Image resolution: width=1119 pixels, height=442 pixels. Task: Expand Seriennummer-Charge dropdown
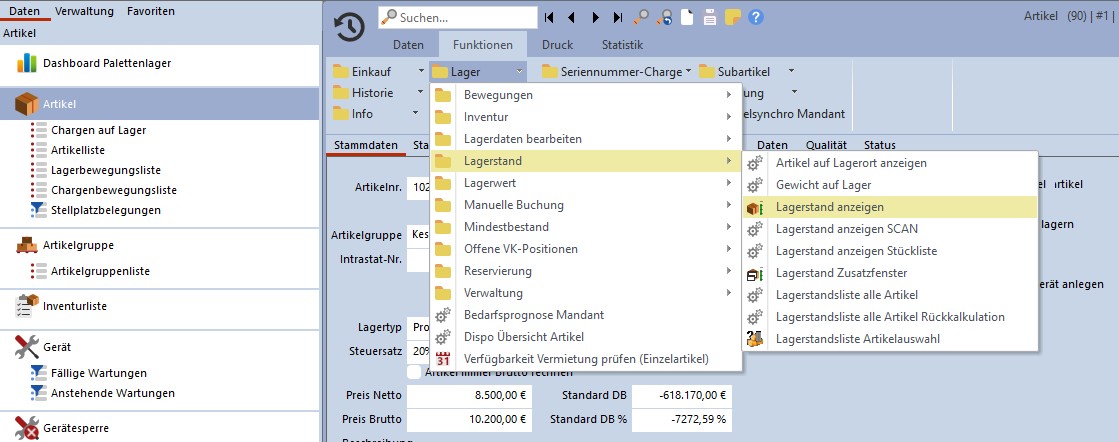[x=688, y=71]
